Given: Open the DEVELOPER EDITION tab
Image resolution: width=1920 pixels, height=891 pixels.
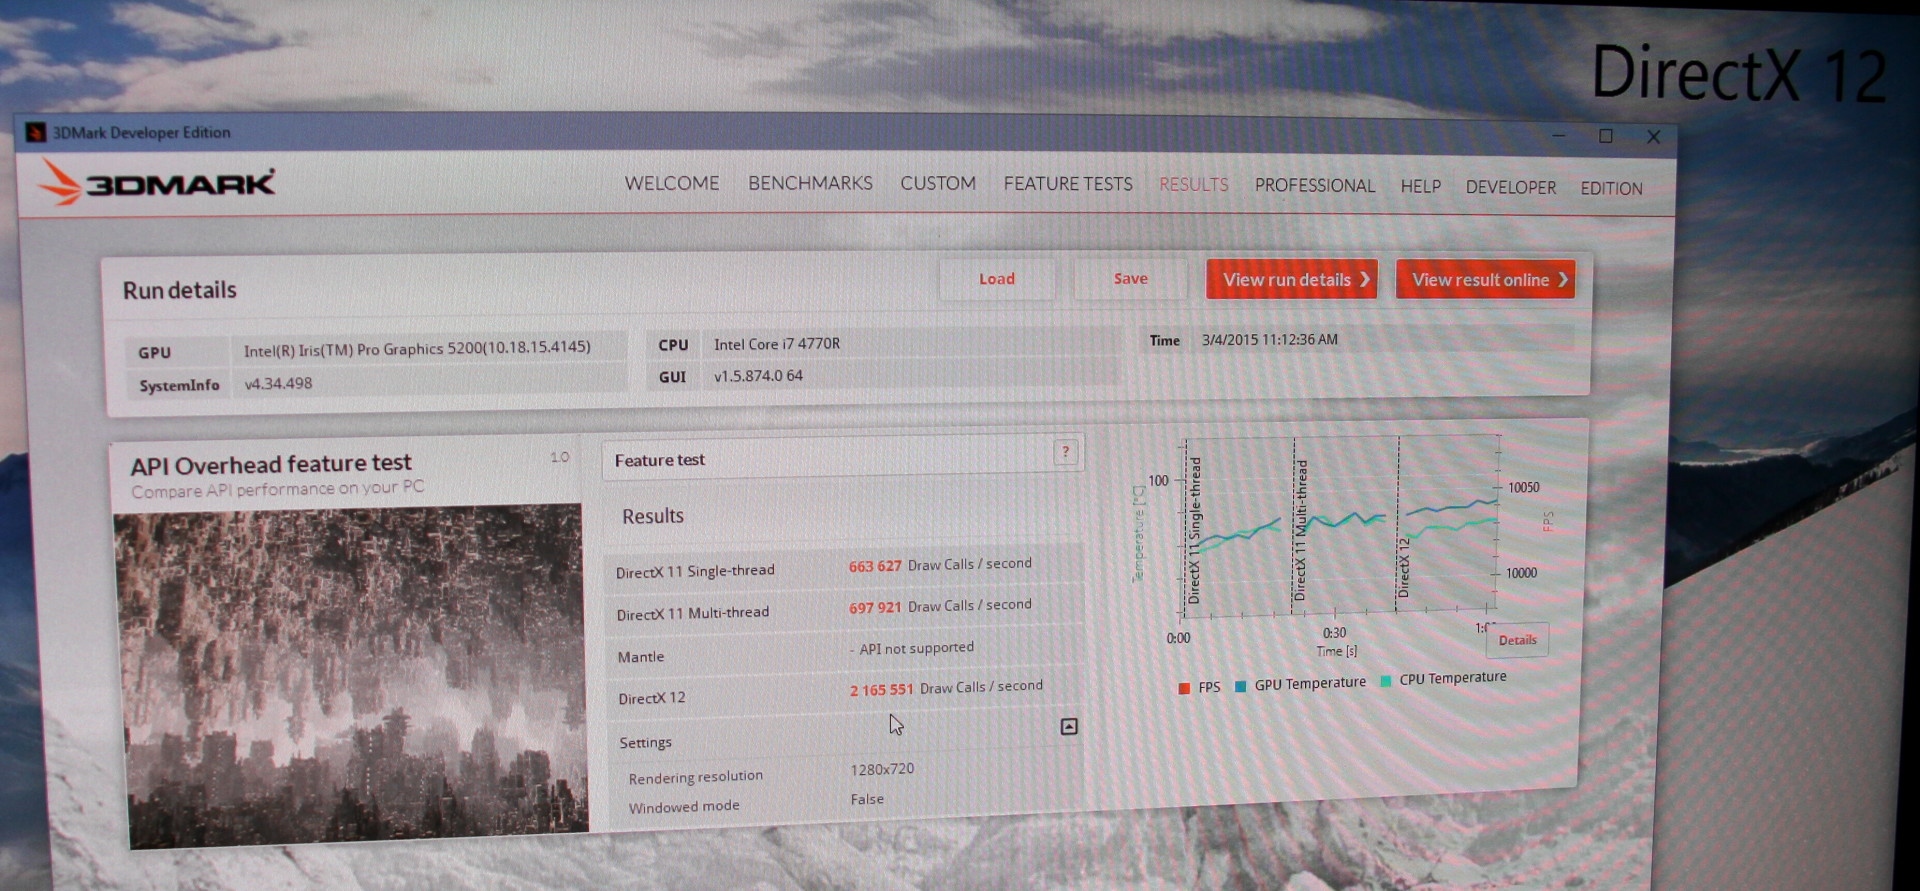Looking at the screenshot, I should [1554, 188].
